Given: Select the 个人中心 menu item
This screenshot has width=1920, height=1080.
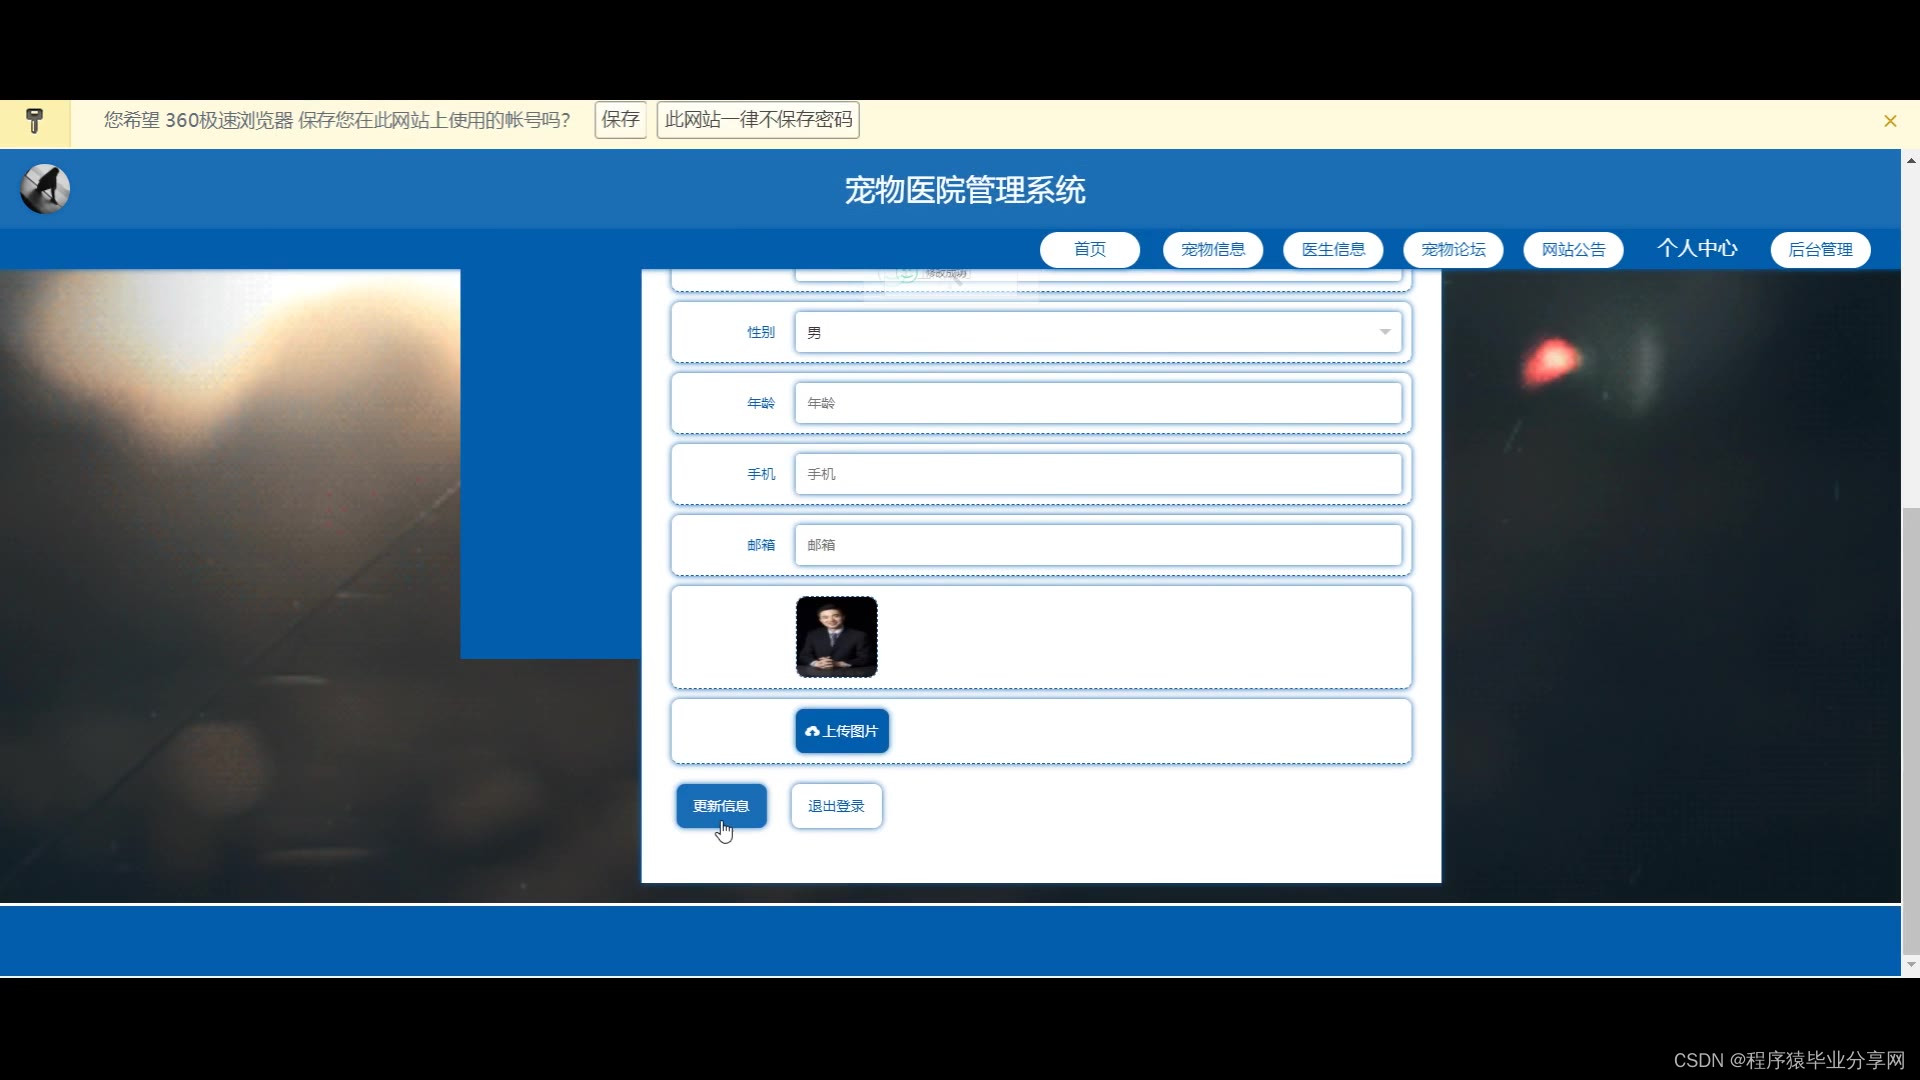Looking at the screenshot, I should [1697, 248].
